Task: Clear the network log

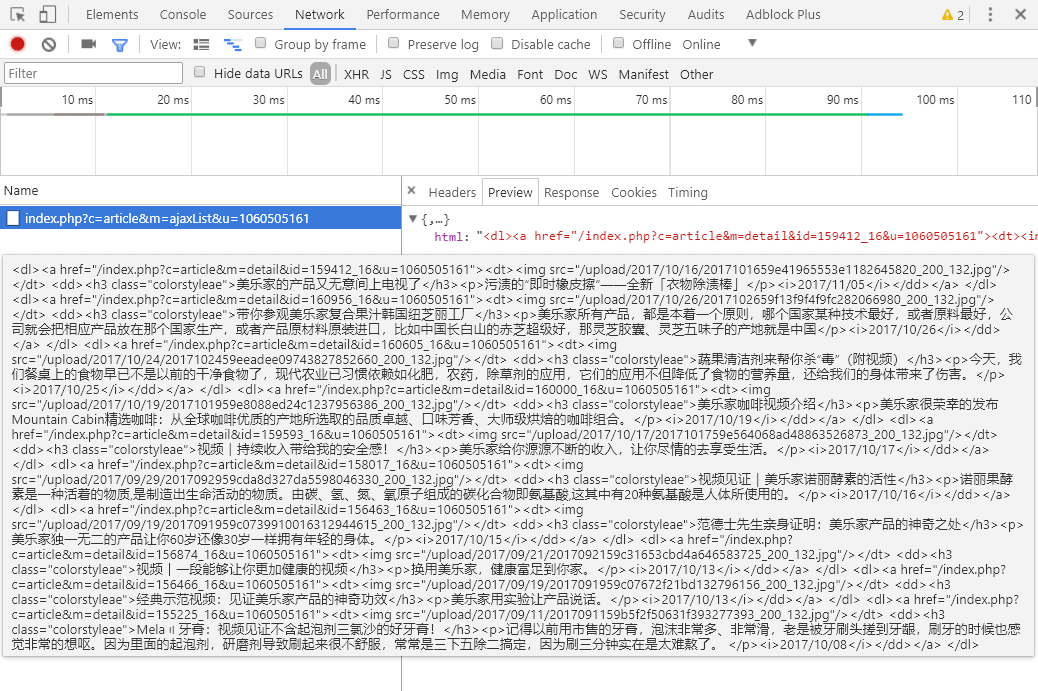Action: (49, 44)
